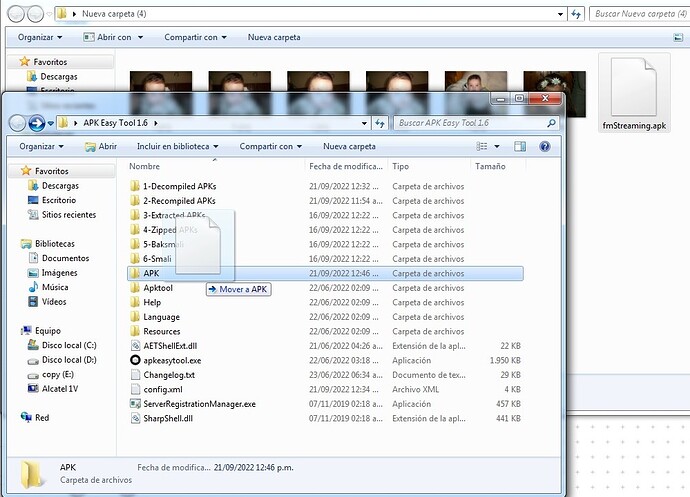Click the back navigation arrow
This screenshot has width=690, height=497.
[18, 123]
